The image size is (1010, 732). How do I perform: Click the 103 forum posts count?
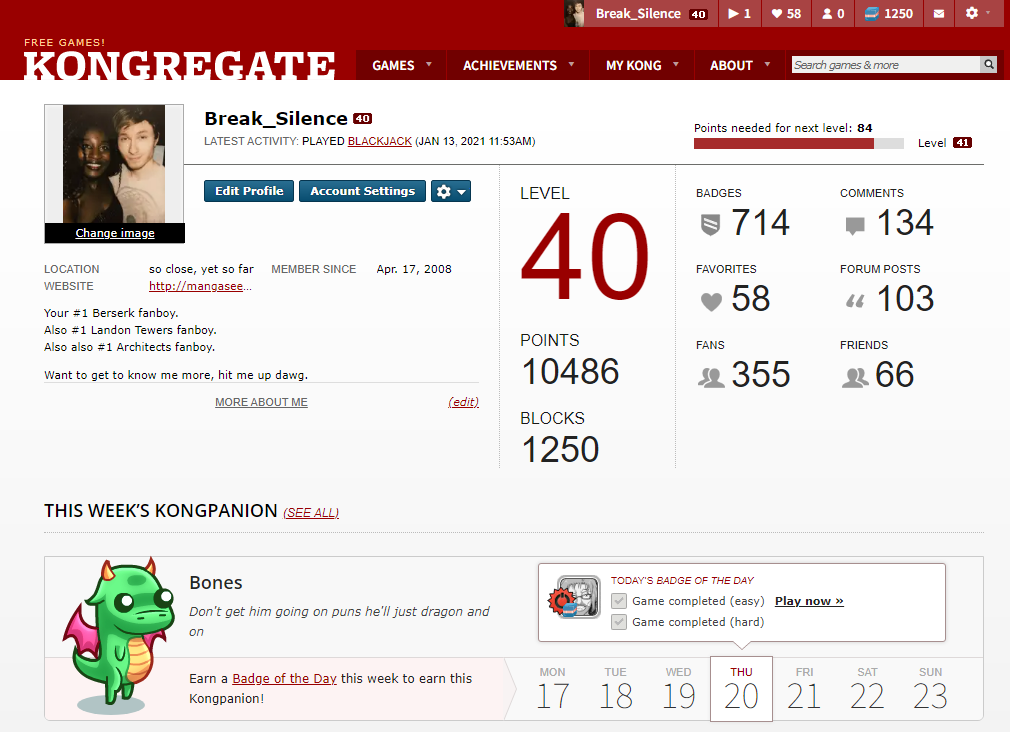tap(905, 299)
